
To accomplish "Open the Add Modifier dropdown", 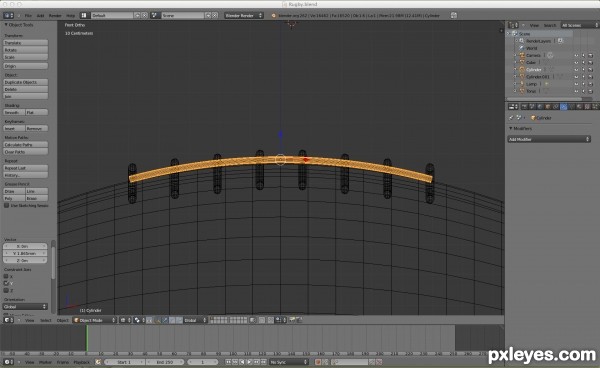I will click(549, 139).
